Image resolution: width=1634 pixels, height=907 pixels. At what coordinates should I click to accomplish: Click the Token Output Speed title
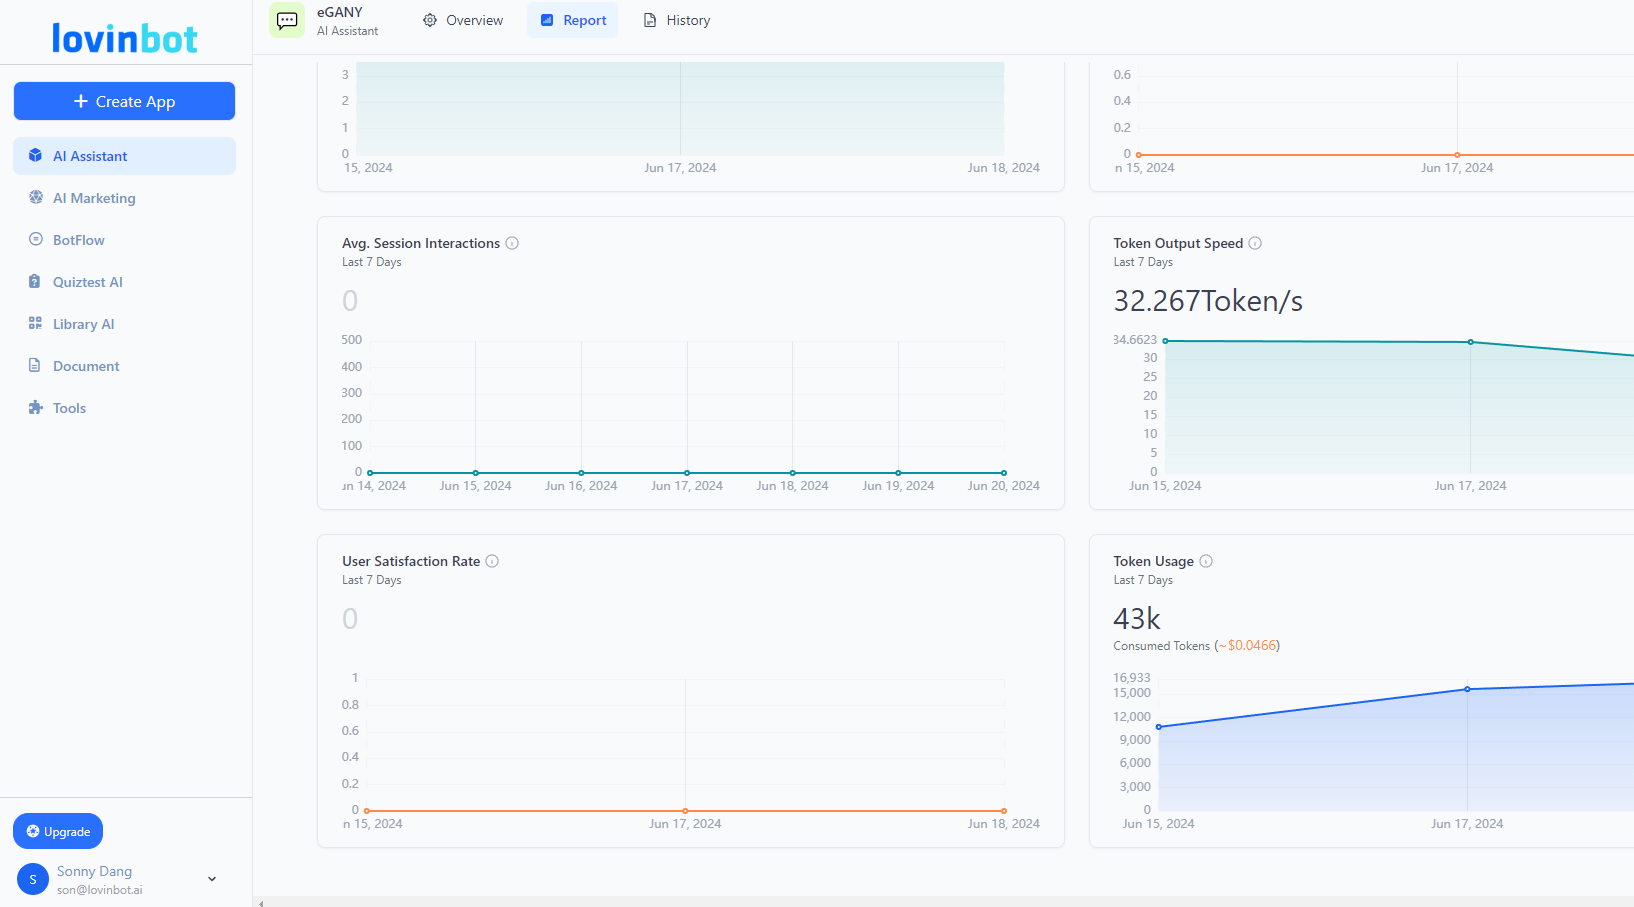coord(1178,243)
